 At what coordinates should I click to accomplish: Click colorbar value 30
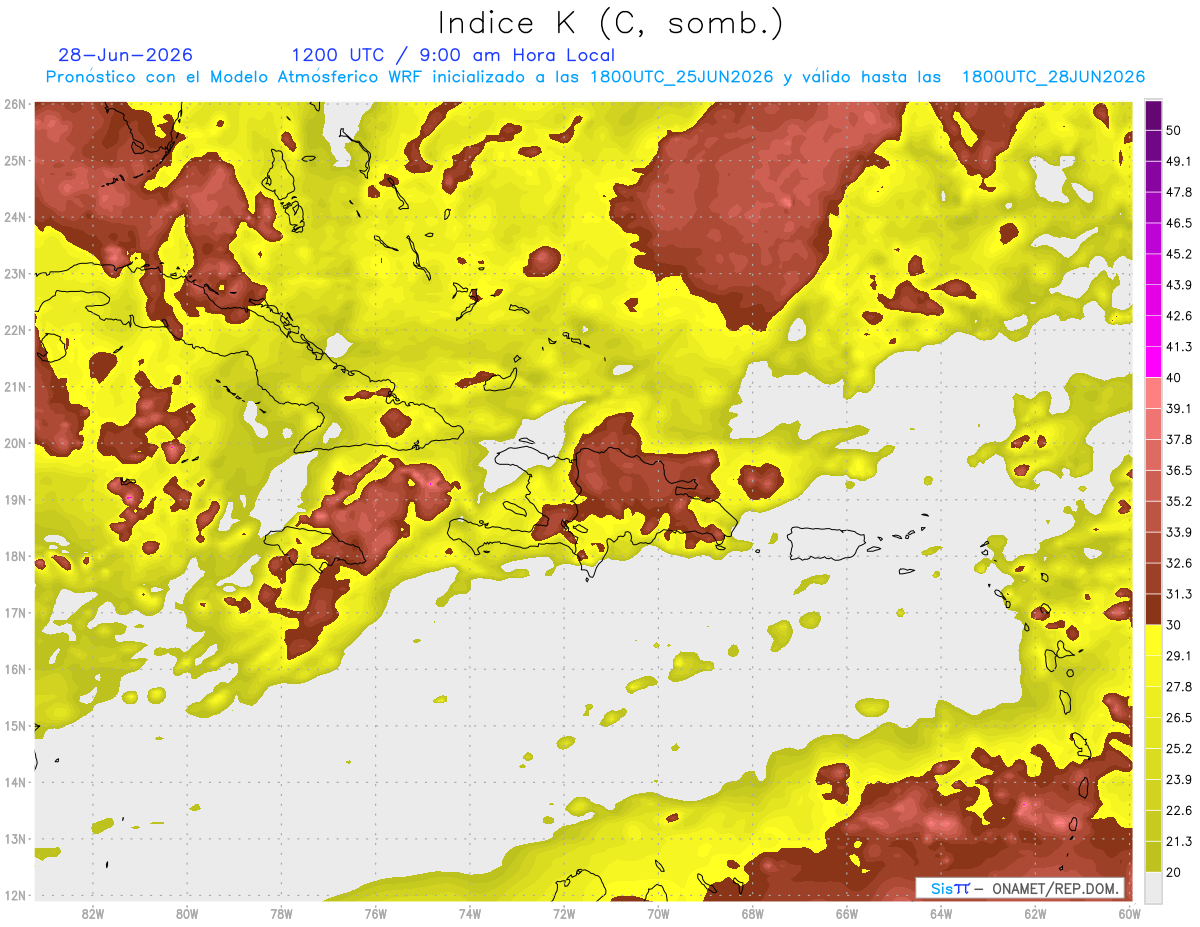point(1176,625)
